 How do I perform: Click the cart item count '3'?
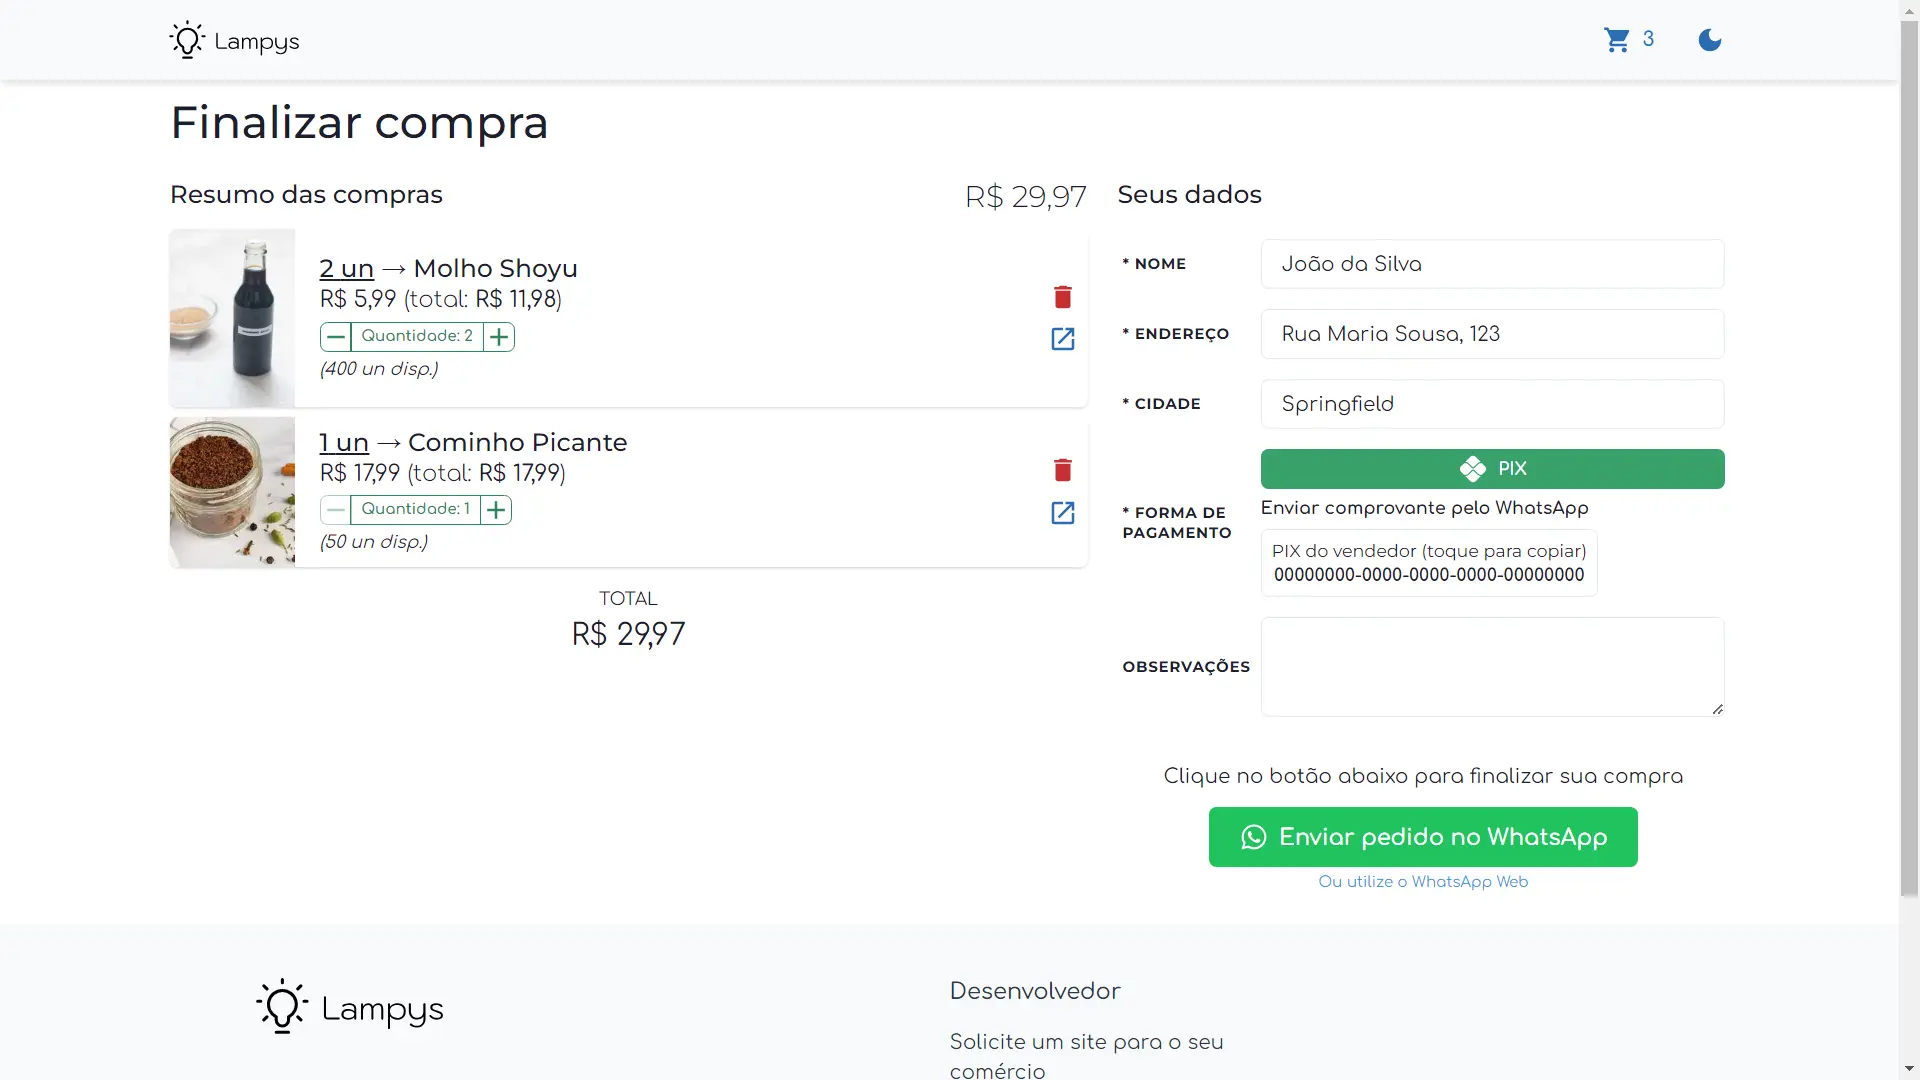[1648, 39]
